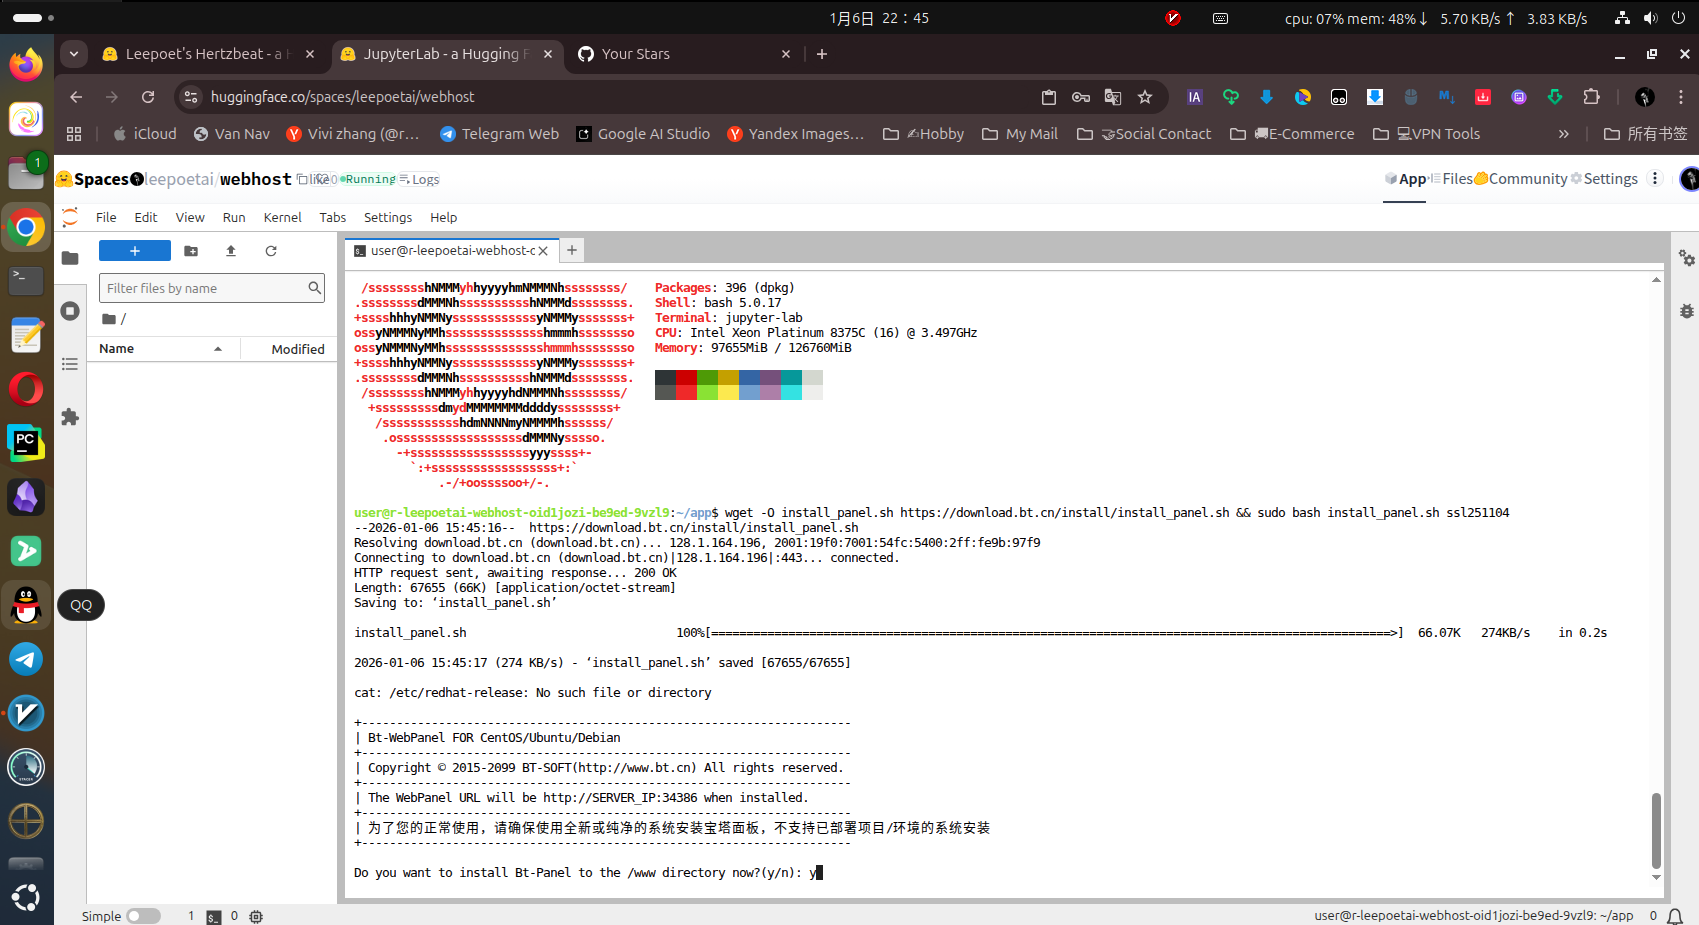Image resolution: width=1699 pixels, height=925 pixels.
Task: Open the Extension Manager puzzle icon
Action: tap(70, 417)
